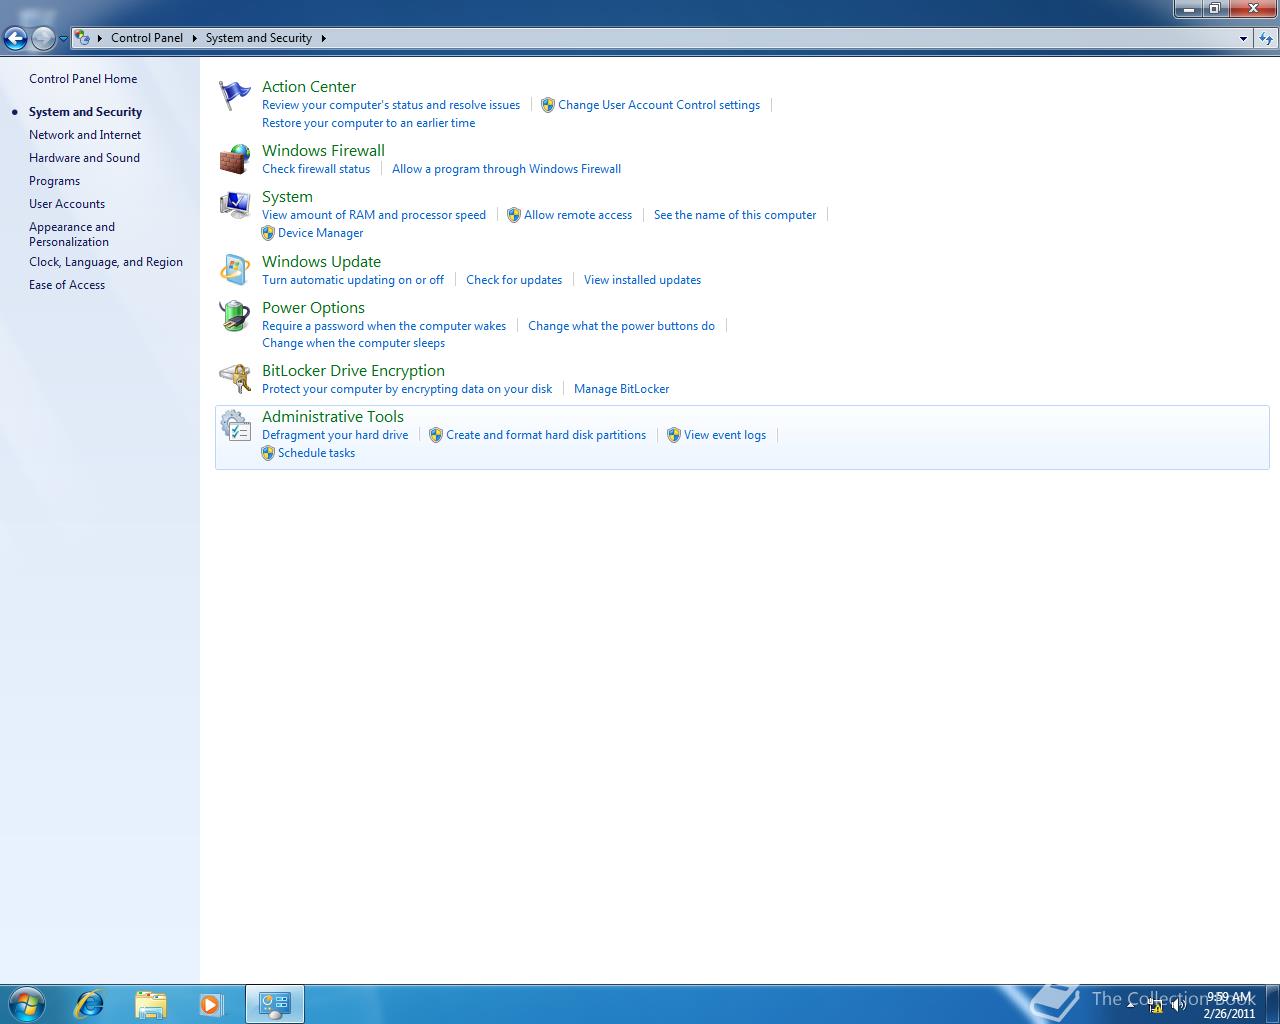Click the Forward navigation arrow
The width and height of the screenshot is (1280, 1024).
(43, 39)
